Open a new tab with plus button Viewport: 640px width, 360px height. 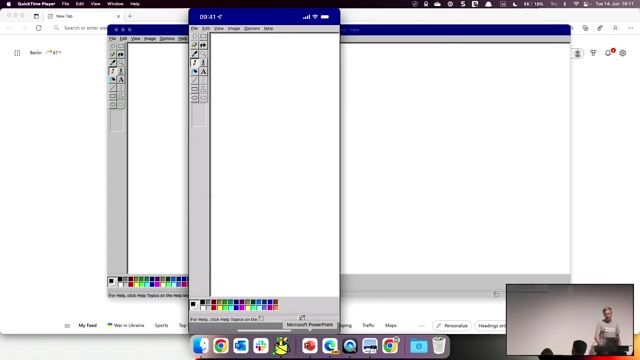130,16
